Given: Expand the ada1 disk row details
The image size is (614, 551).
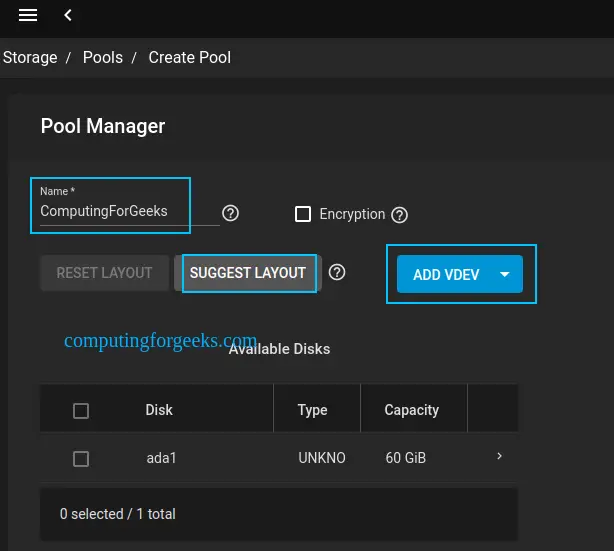Looking at the screenshot, I should [x=499, y=456].
